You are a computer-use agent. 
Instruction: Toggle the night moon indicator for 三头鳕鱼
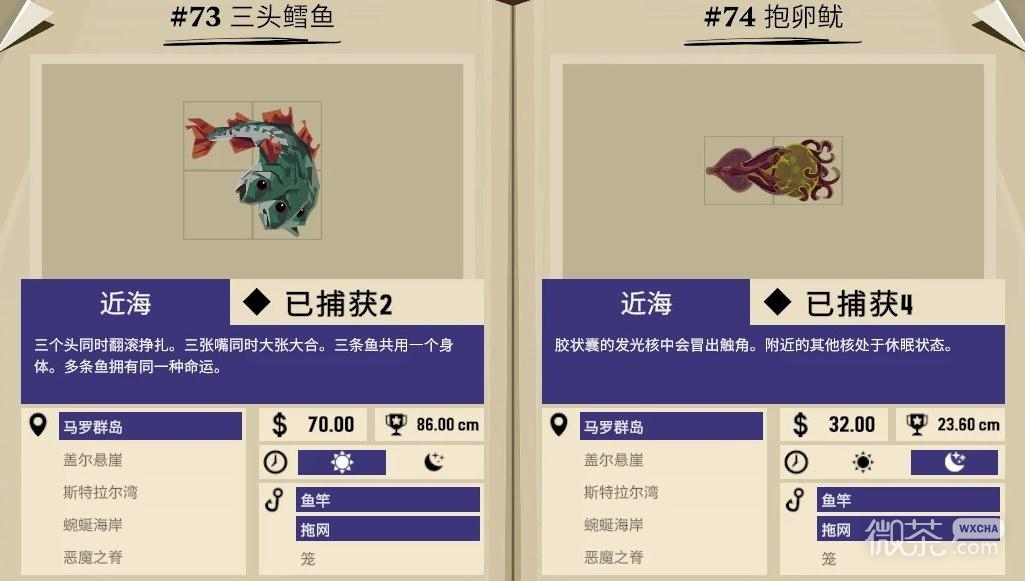[434, 463]
